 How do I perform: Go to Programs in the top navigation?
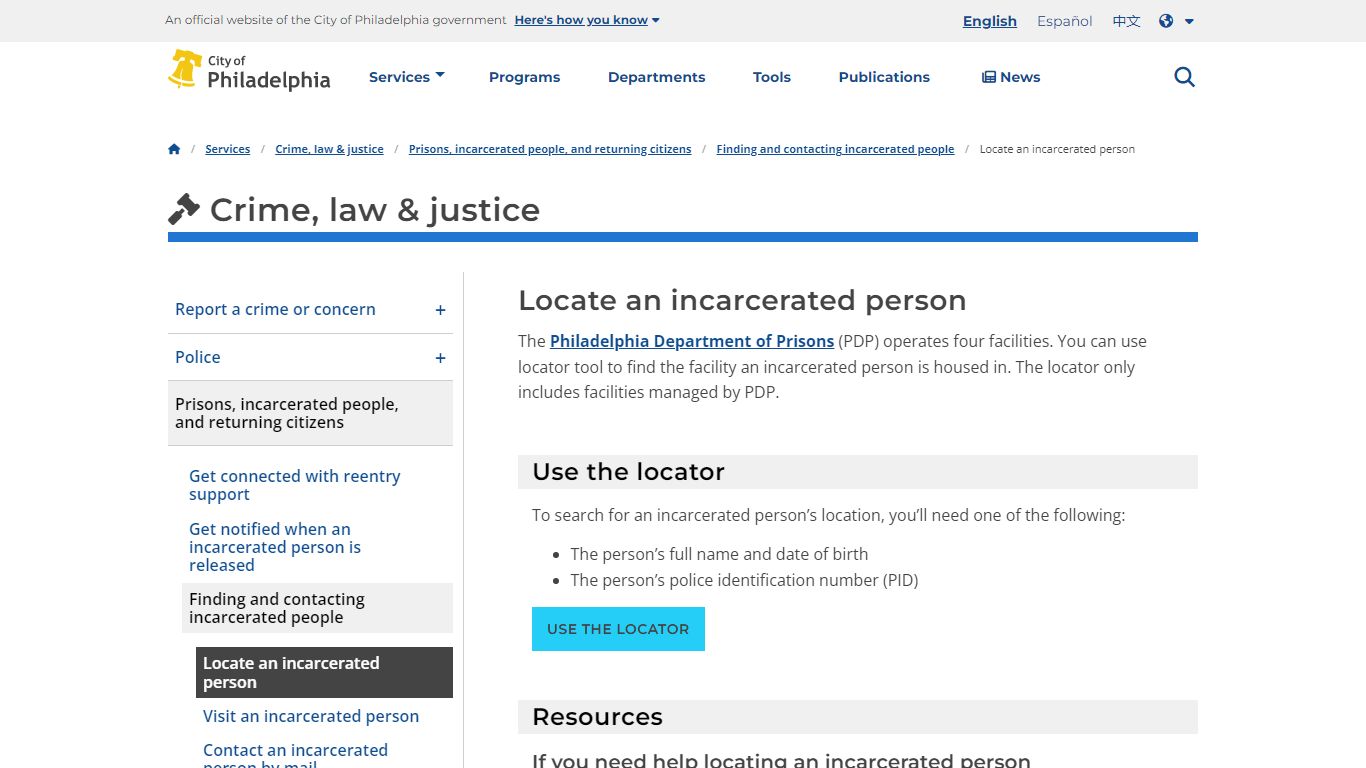point(524,77)
